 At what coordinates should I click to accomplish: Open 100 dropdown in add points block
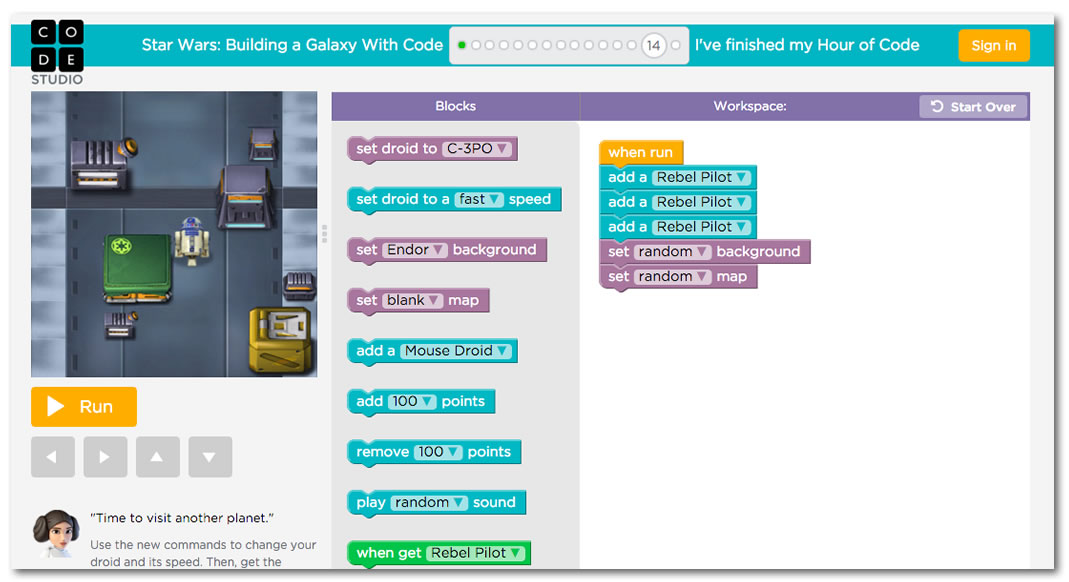coord(412,401)
